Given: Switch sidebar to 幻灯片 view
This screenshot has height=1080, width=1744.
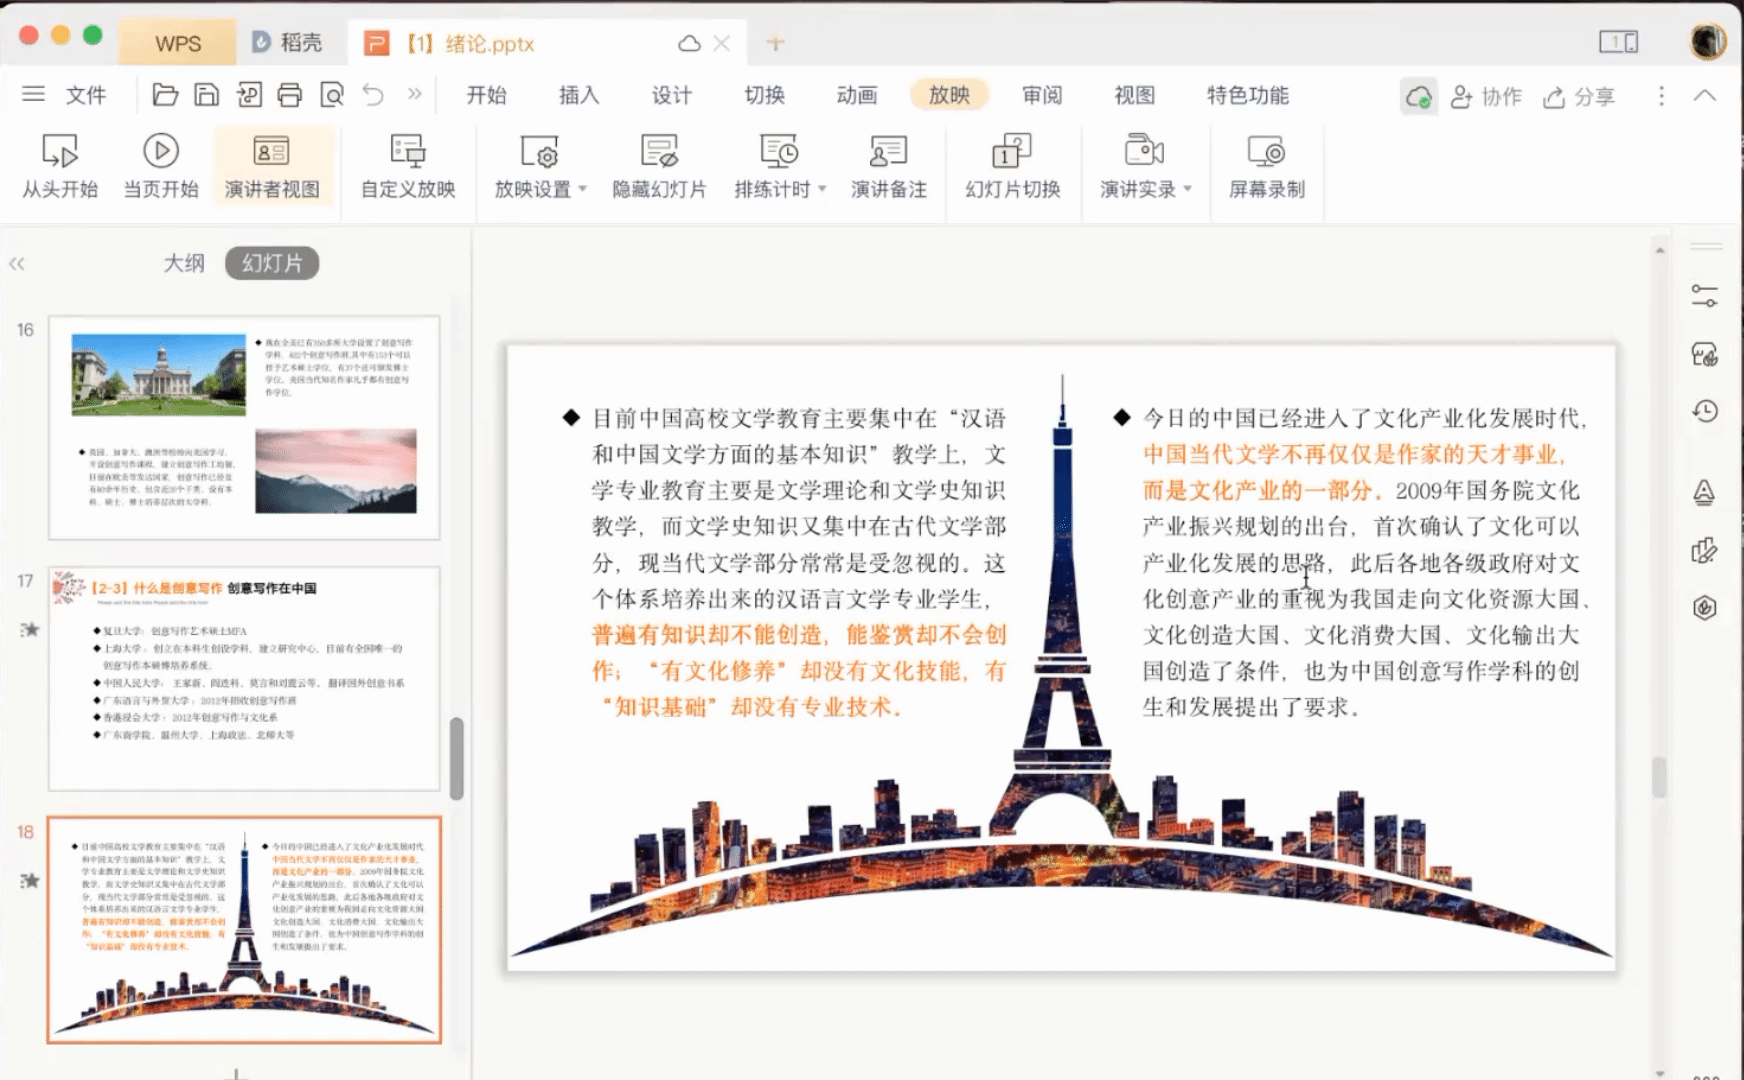Looking at the screenshot, I should 272,263.
